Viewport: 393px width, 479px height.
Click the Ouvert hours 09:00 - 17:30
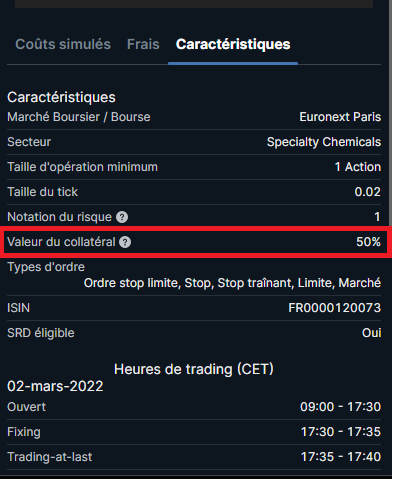pyautogui.click(x=340, y=407)
